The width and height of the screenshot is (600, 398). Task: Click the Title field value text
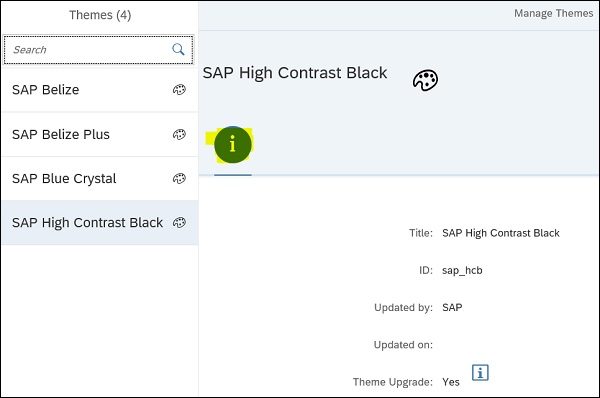click(x=501, y=233)
